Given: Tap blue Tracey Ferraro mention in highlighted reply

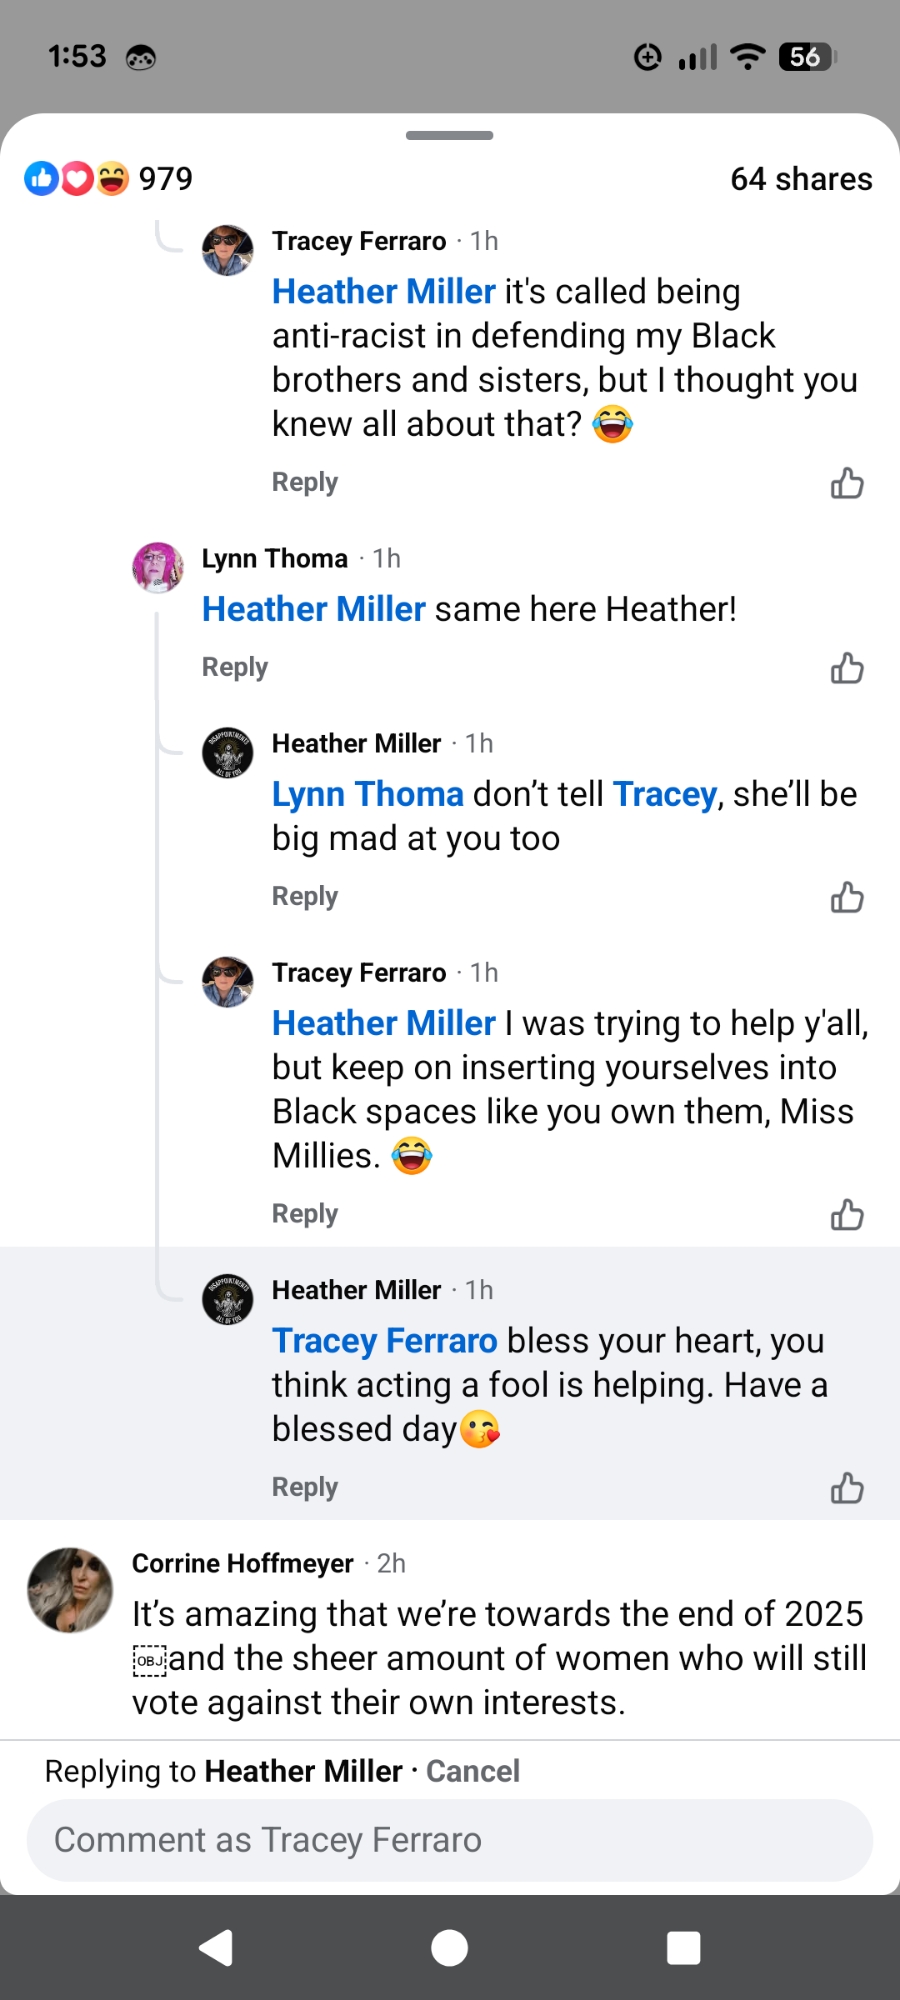Looking at the screenshot, I should coord(385,1340).
